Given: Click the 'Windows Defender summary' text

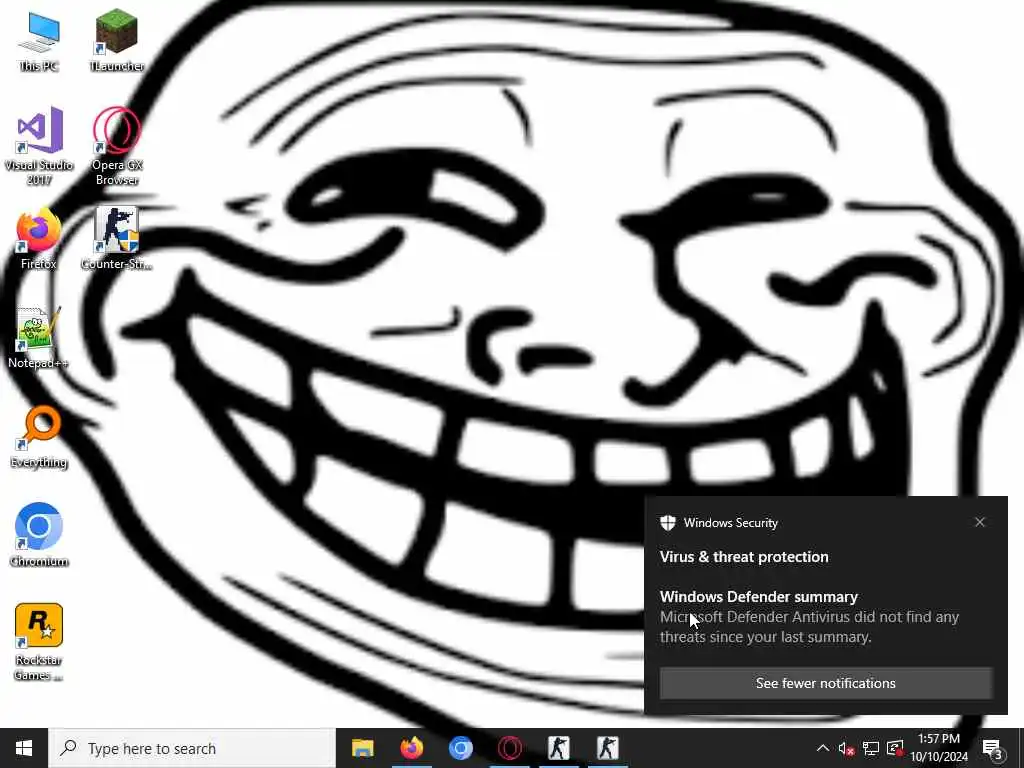Looking at the screenshot, I should coord(759,597).
